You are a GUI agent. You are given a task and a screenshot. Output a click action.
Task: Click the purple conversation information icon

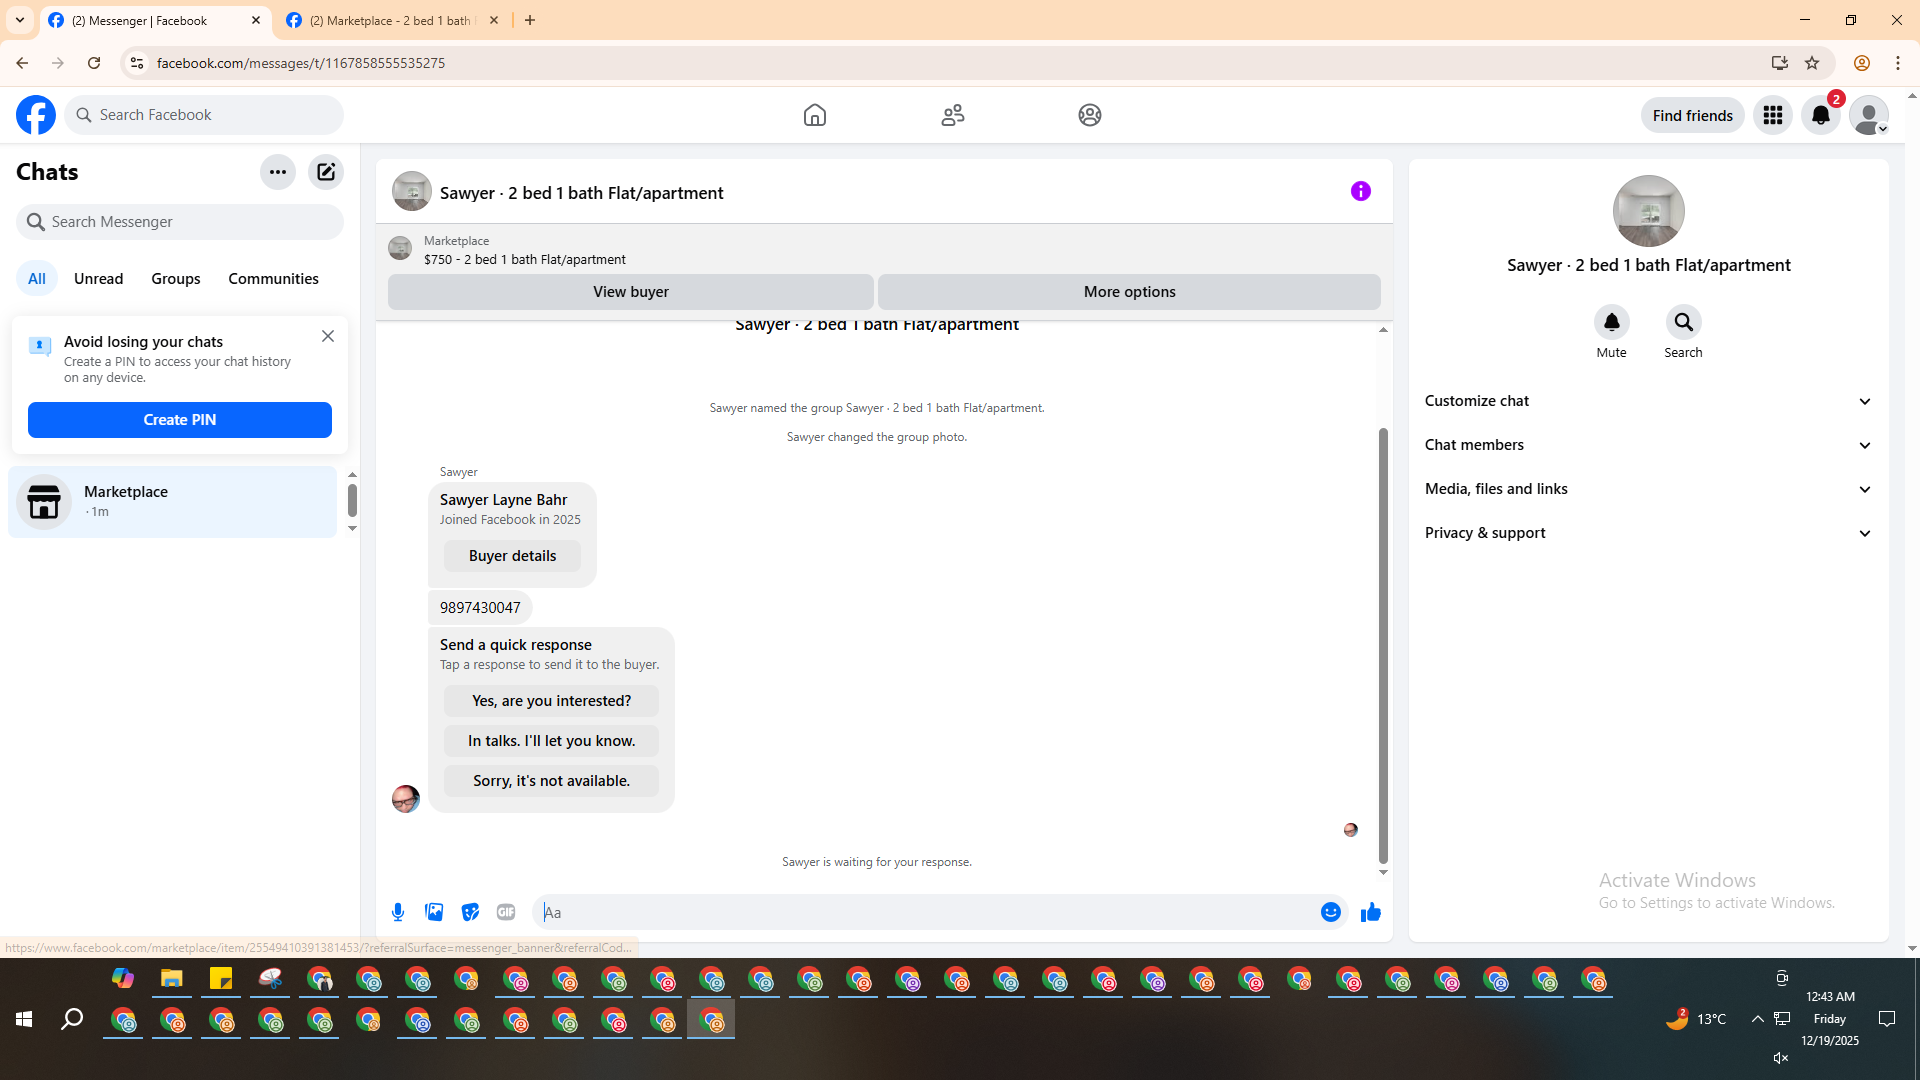(x=1360, y=191)
